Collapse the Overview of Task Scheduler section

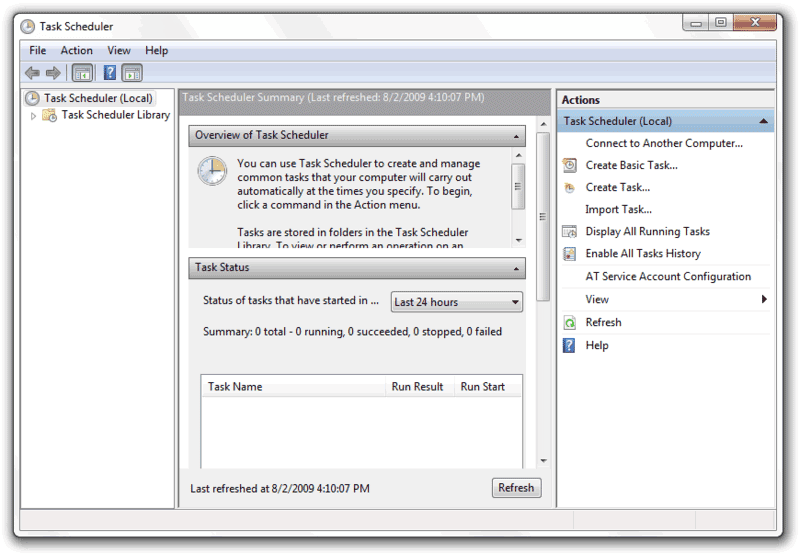pos(516,136)
